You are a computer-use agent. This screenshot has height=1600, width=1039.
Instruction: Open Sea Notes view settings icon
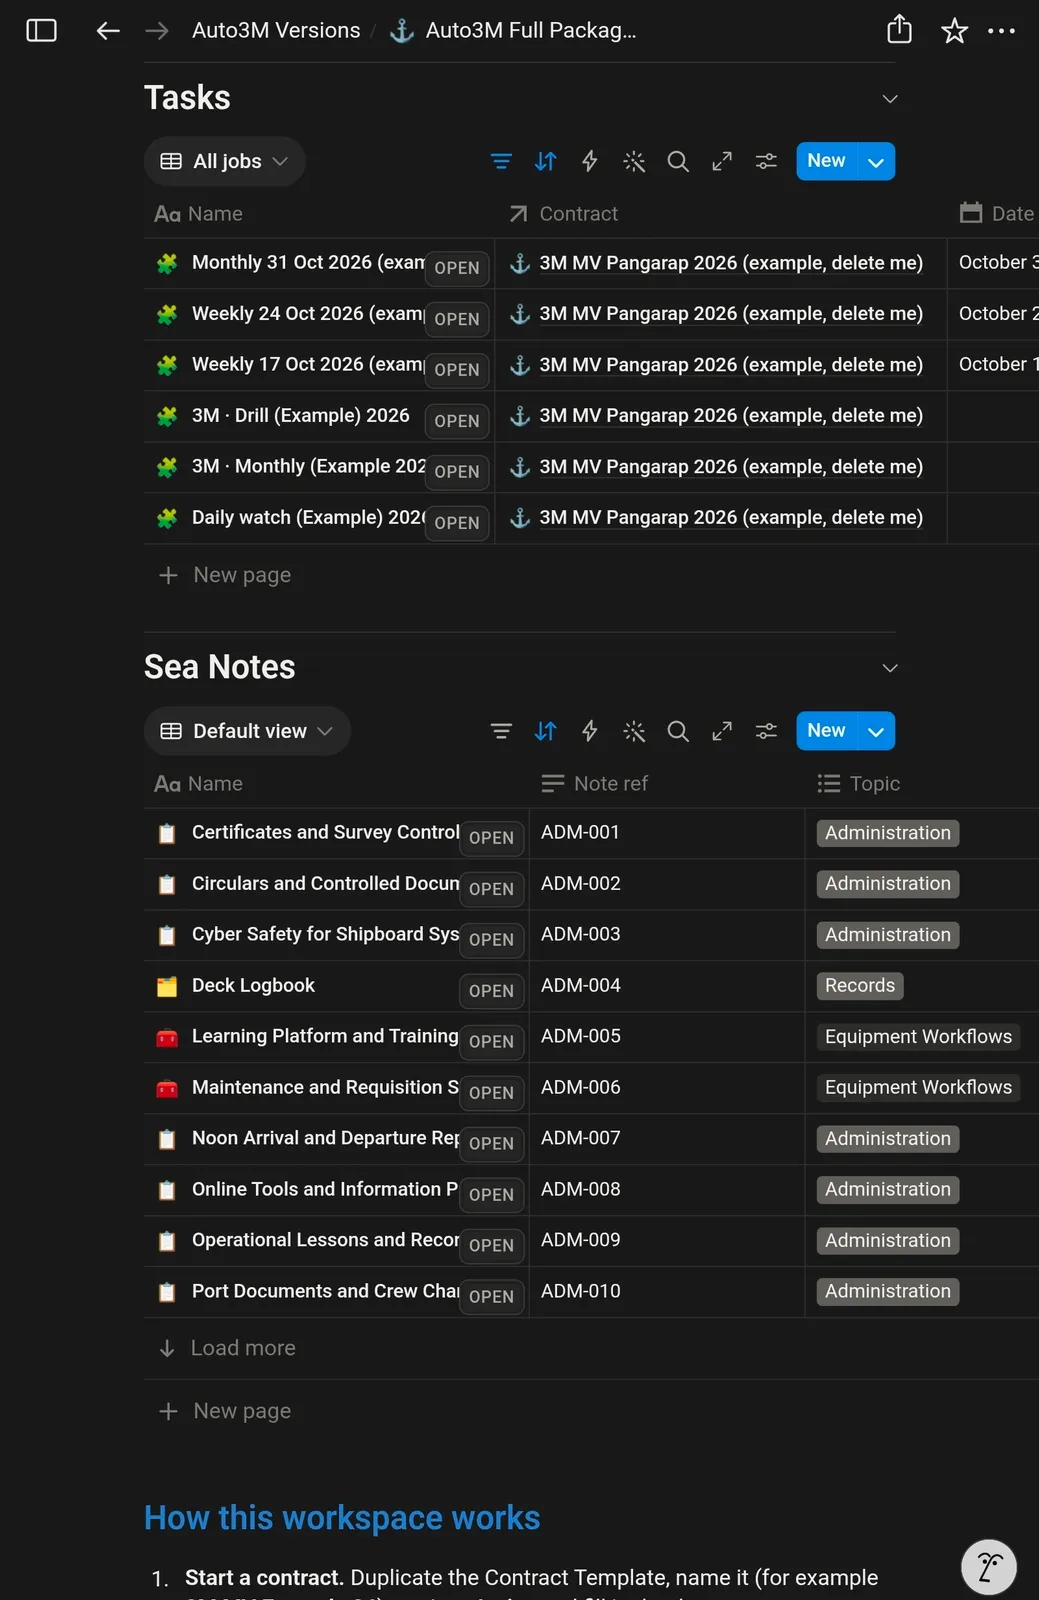click(766, 731)
